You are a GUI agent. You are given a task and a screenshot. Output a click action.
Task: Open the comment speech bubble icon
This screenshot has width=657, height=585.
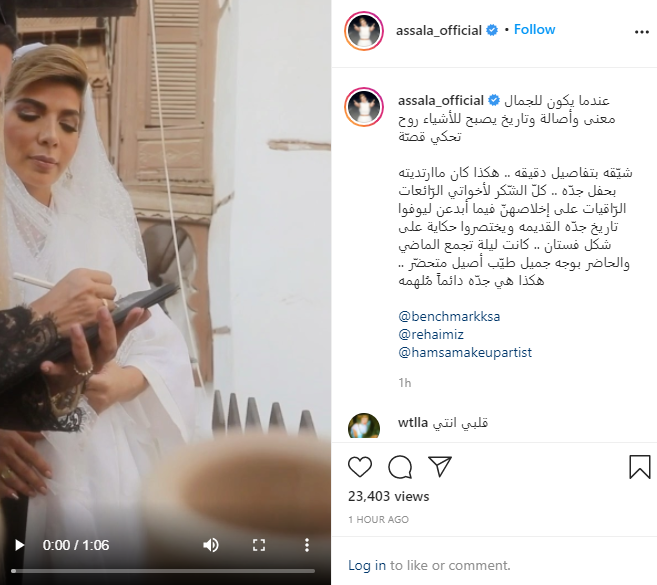(400, 467)
